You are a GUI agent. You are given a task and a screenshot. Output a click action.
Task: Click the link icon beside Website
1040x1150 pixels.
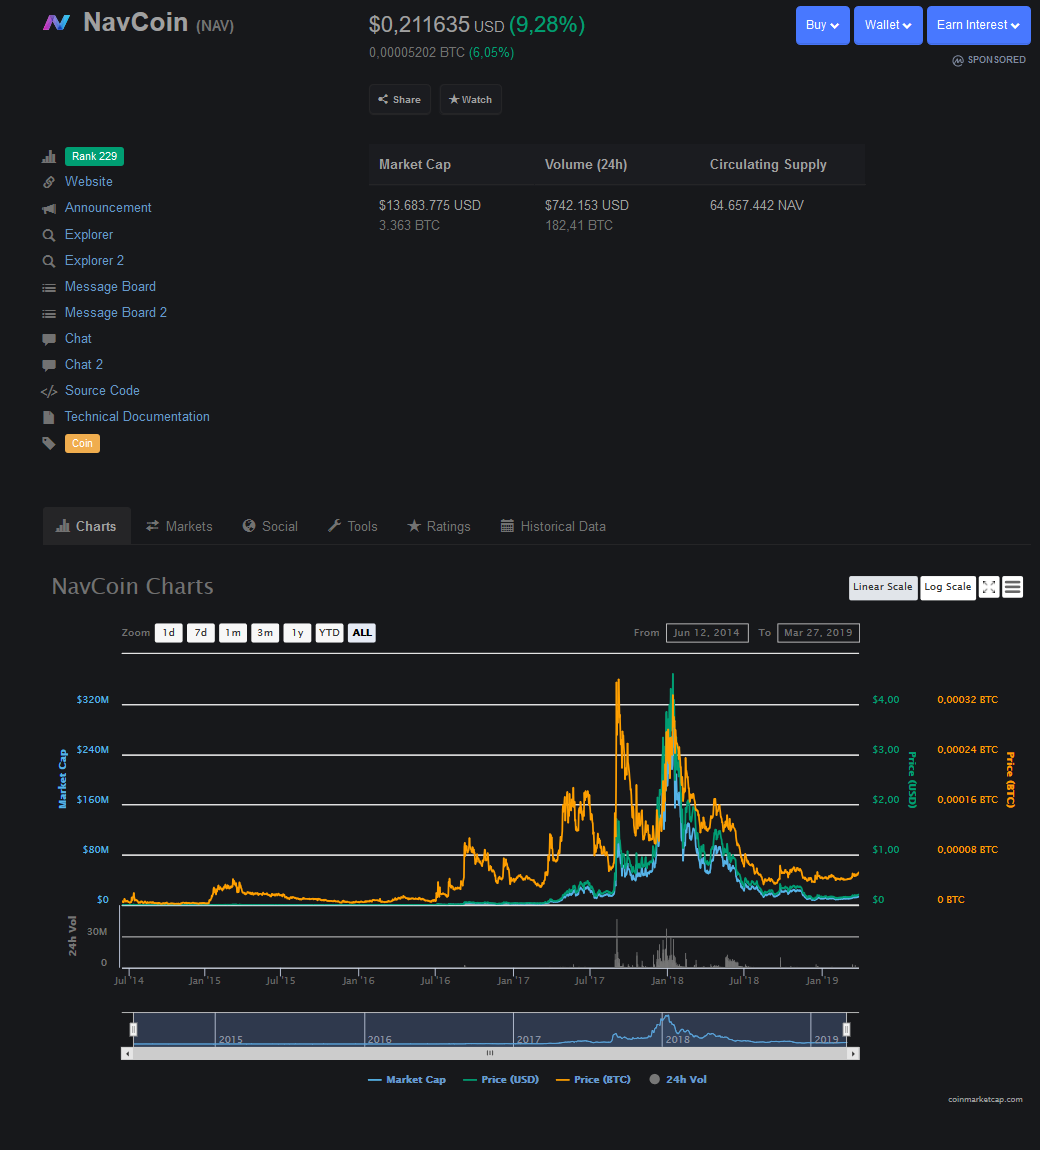49,182
